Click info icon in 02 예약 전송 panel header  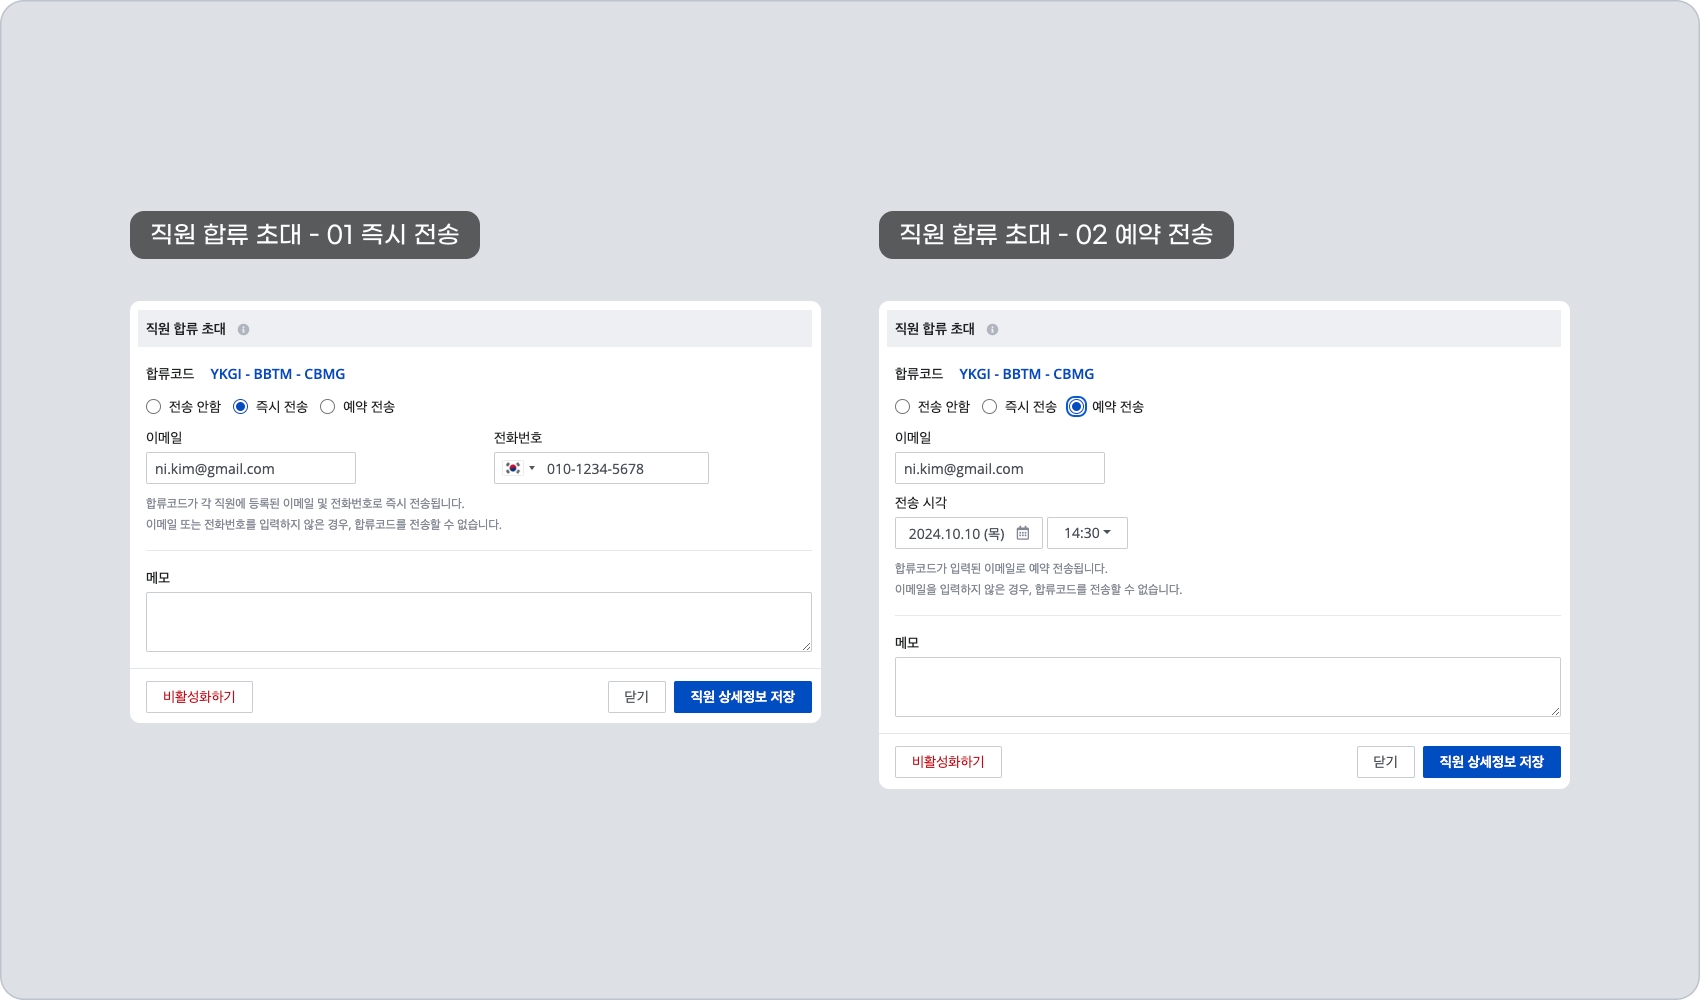tap(992, 329)
